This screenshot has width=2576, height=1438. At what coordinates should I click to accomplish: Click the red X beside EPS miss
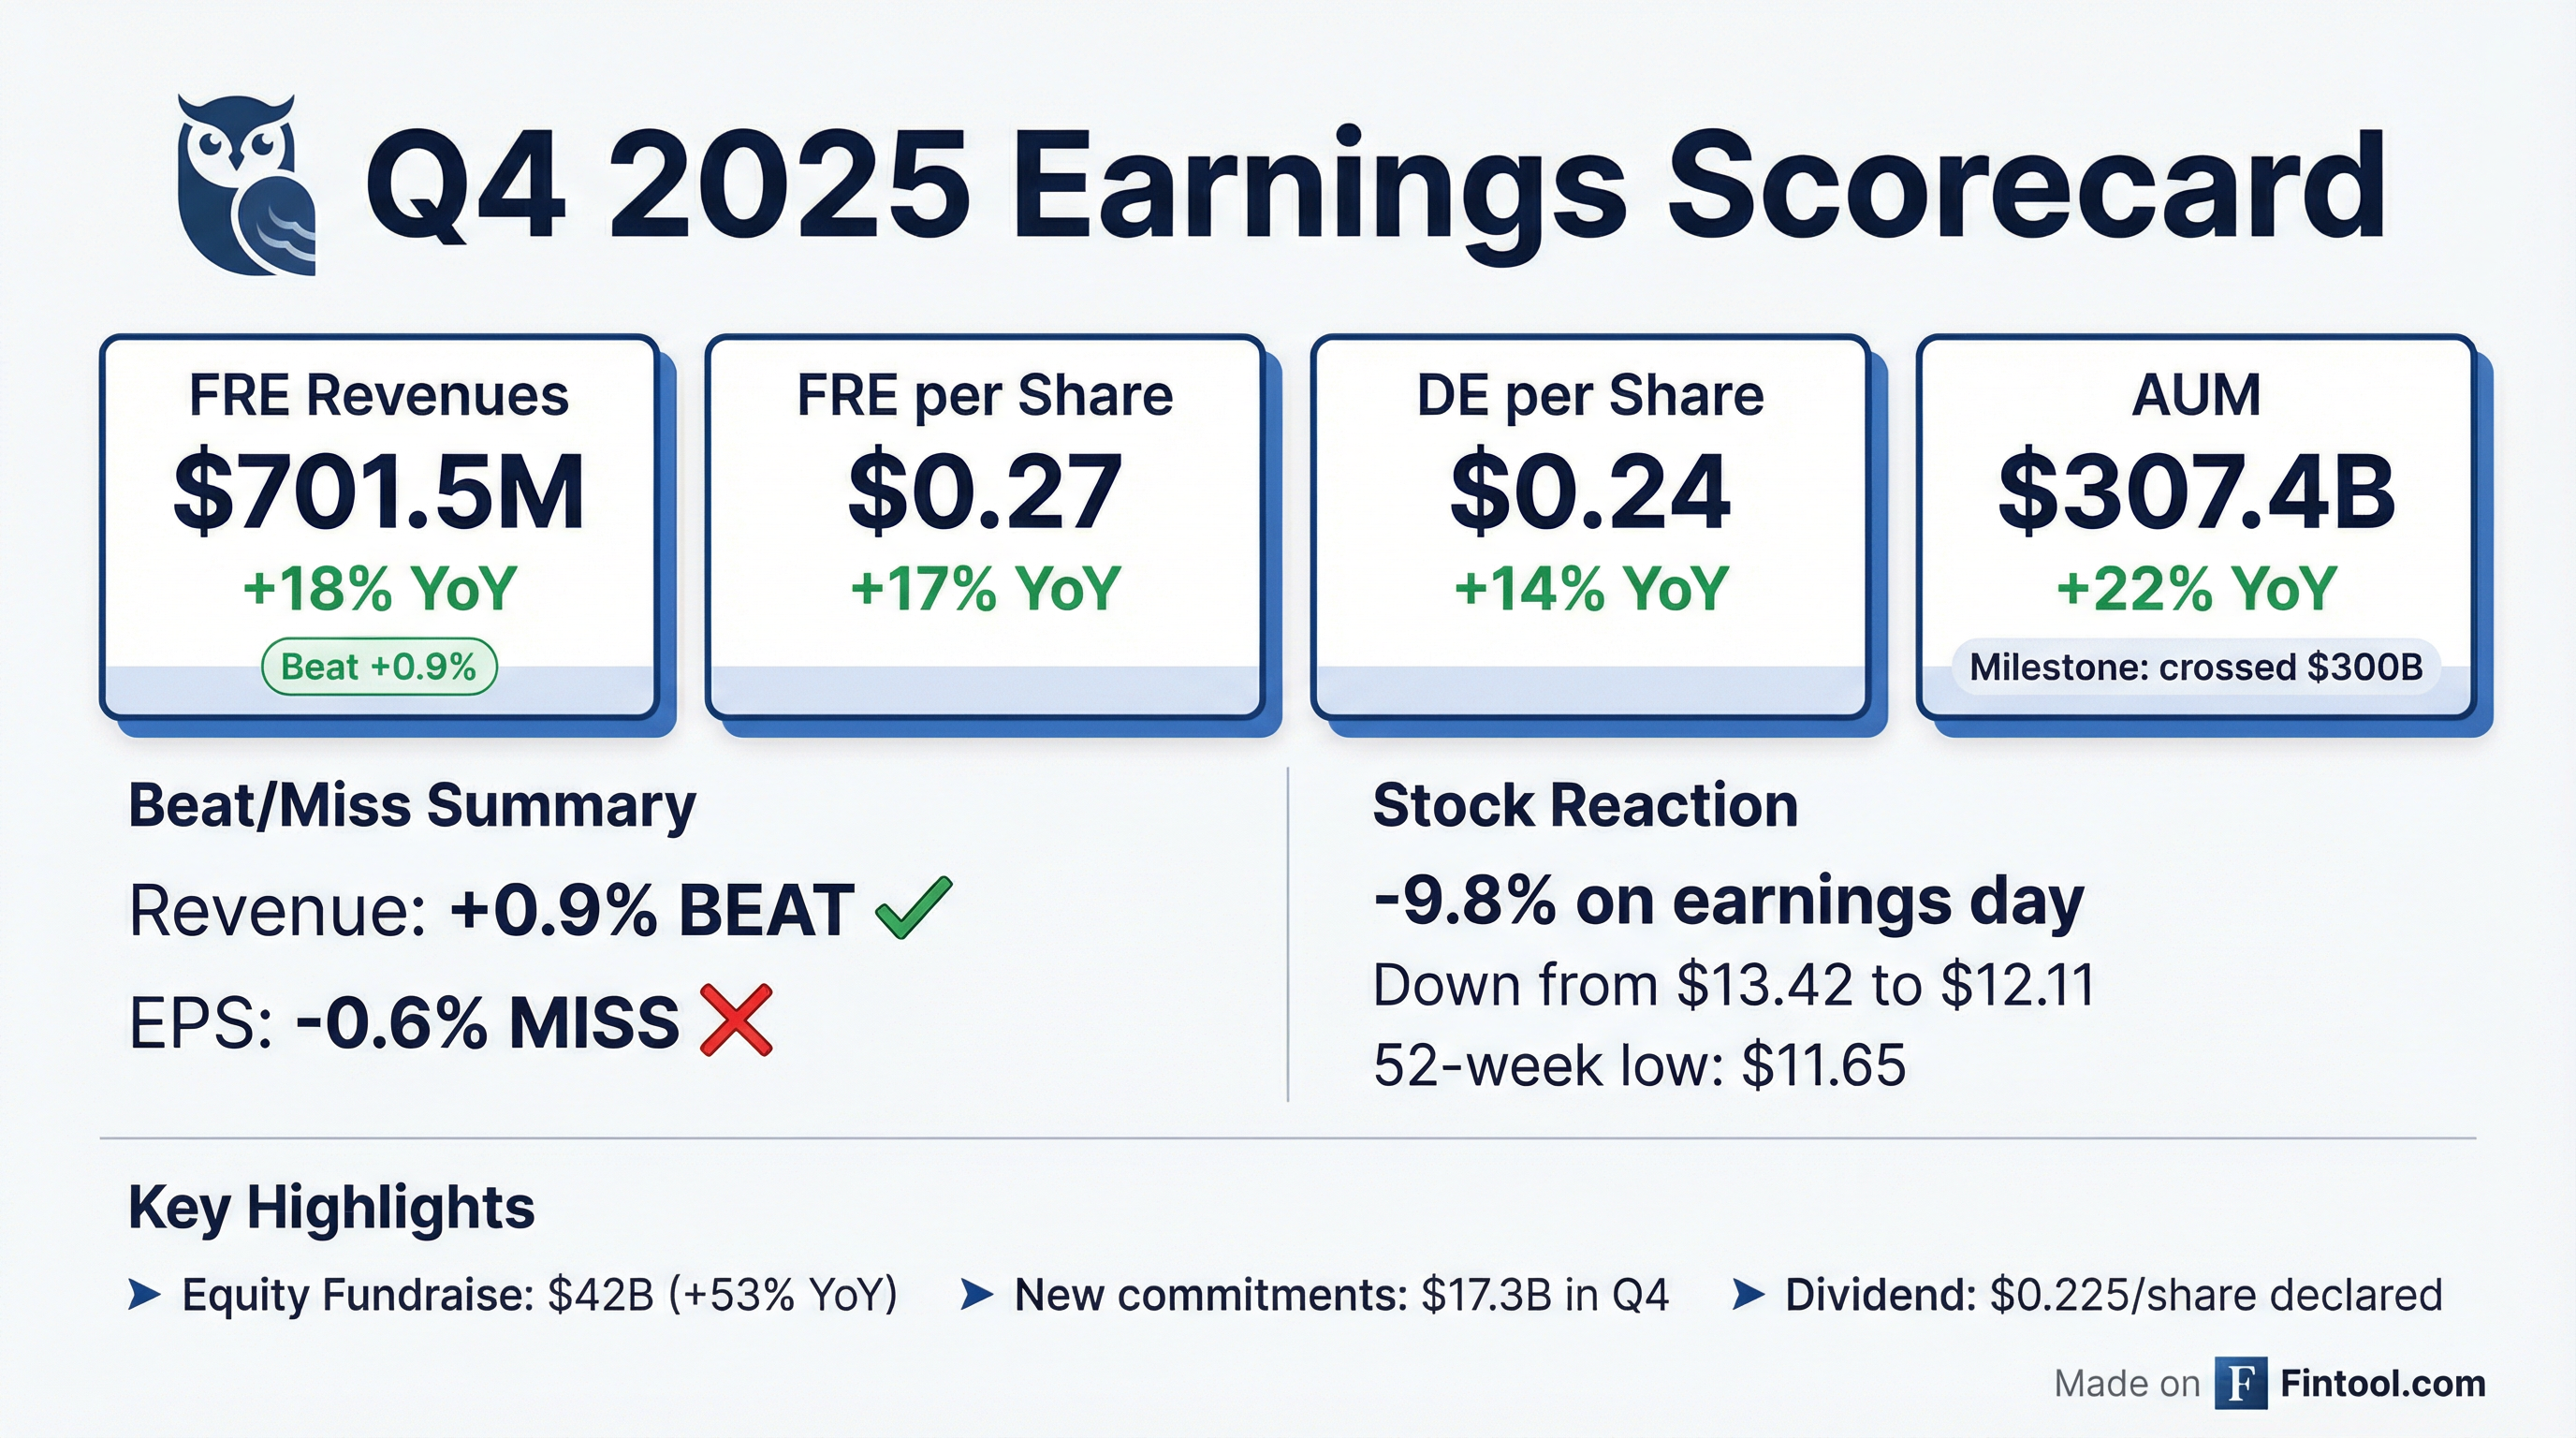coord(736,1020)
